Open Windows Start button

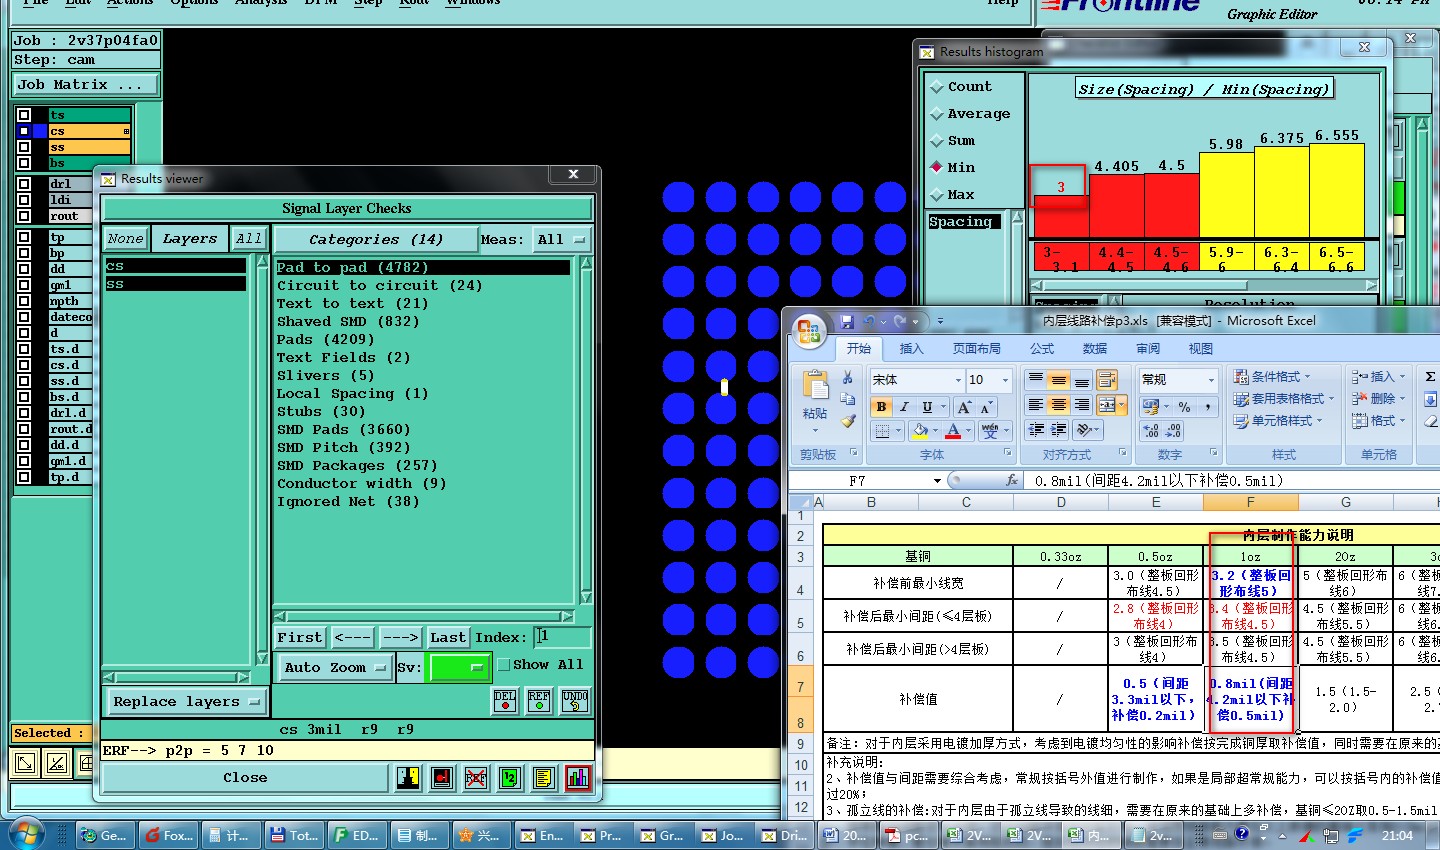click(x=25, y=835)
